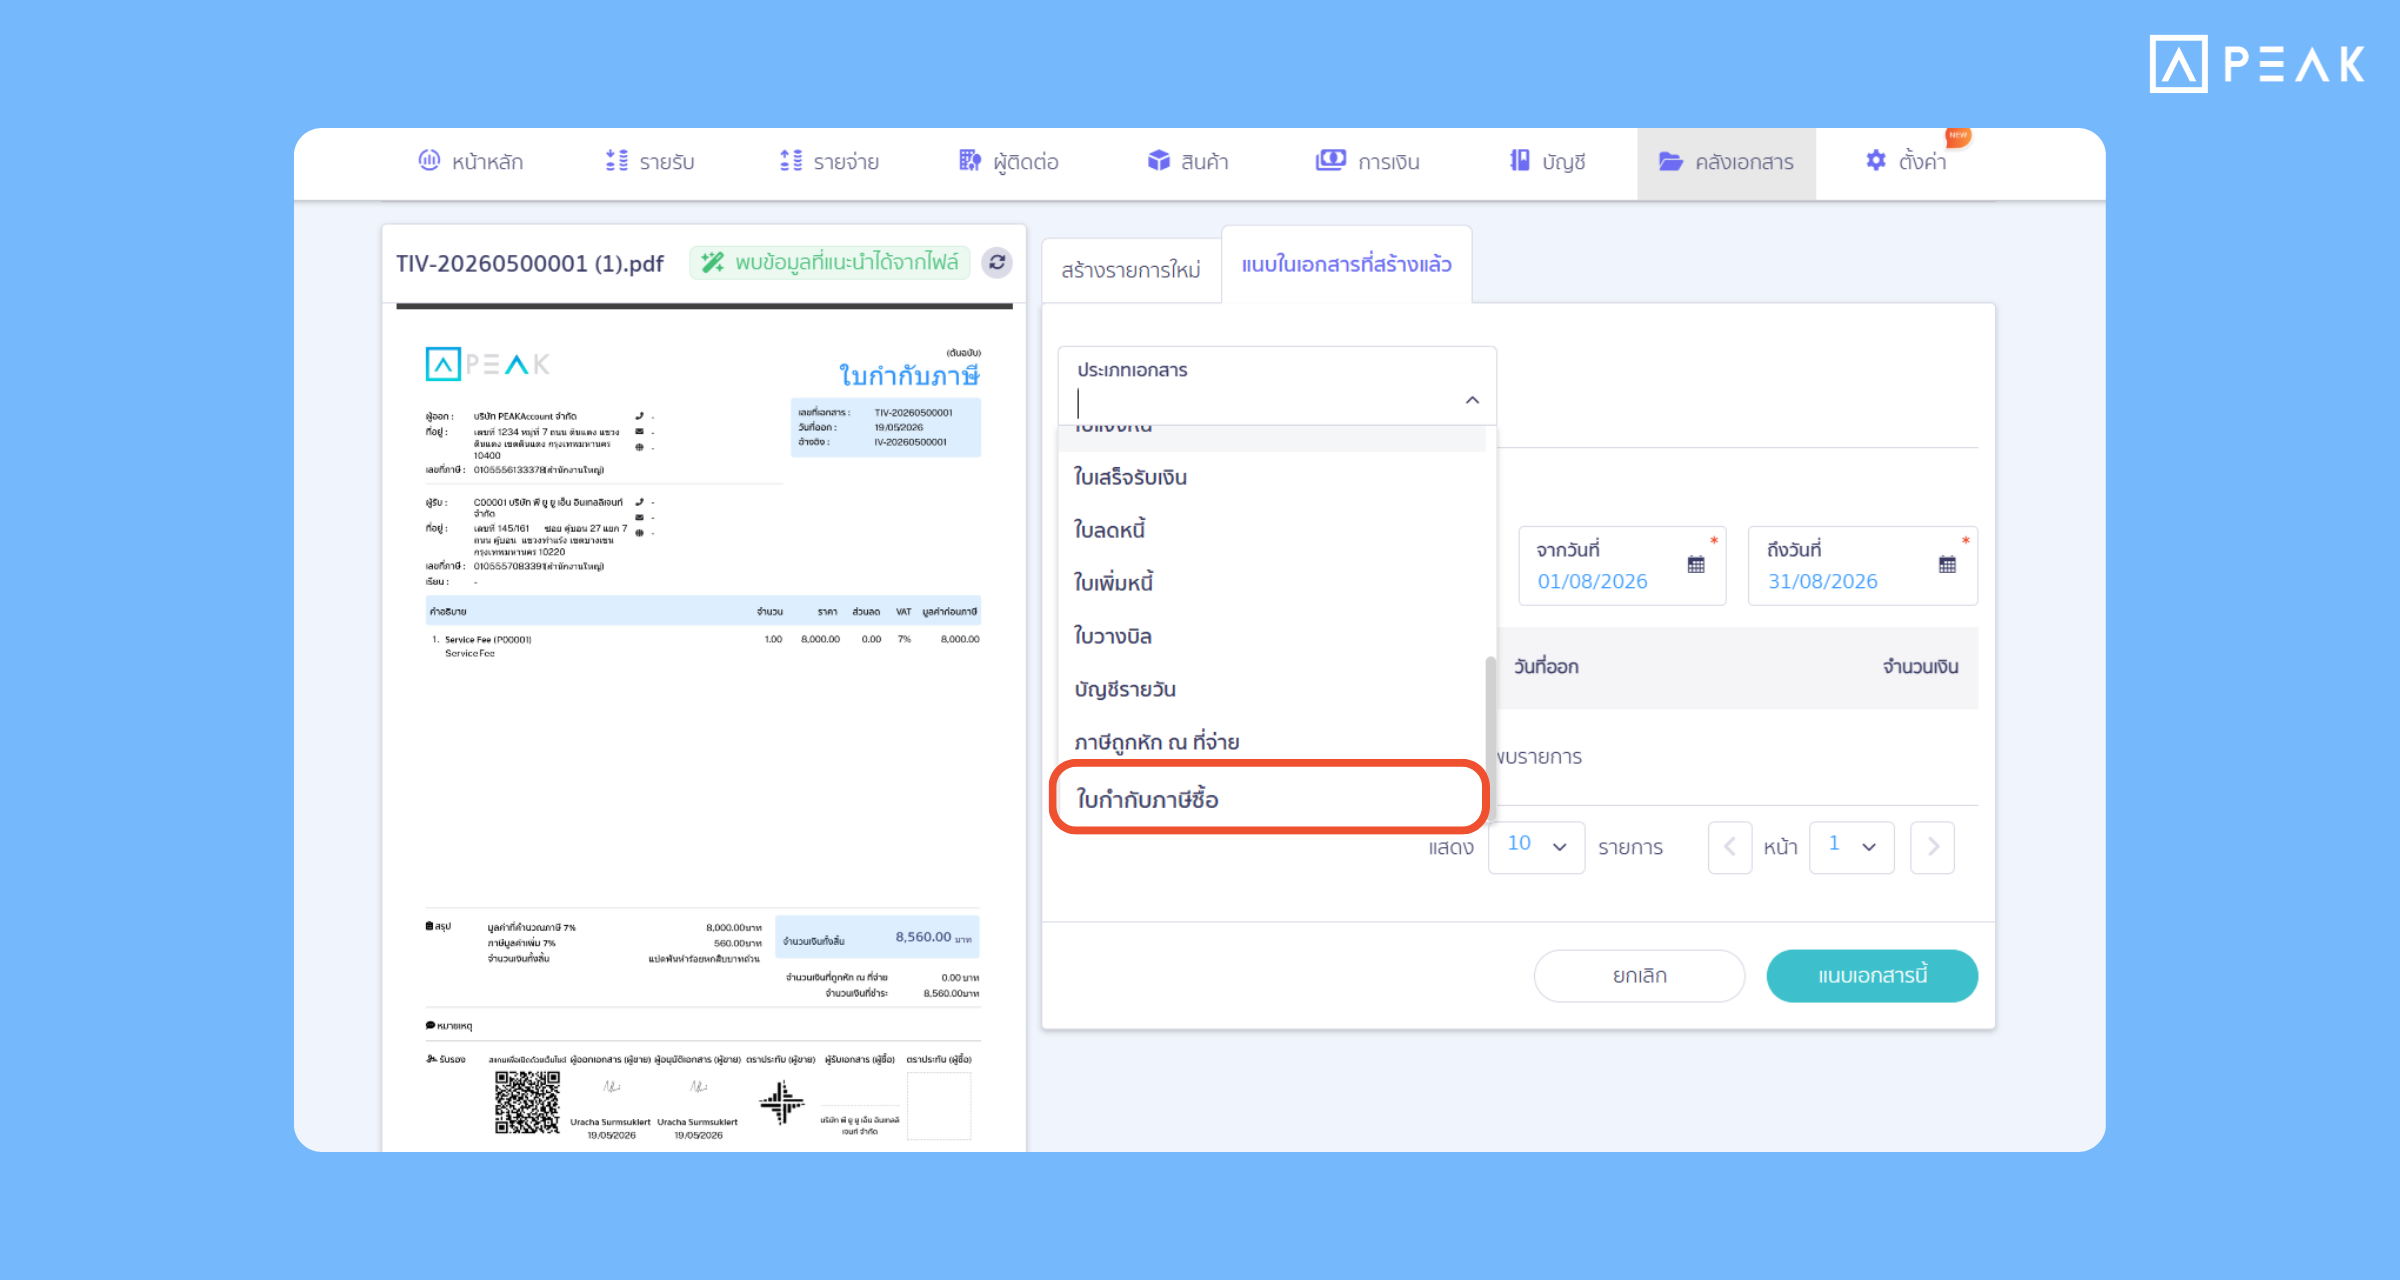Click the company stamp in the preview
Image resolution: width=2400 pixels, height=1280 pixels.
click(x=782, y=1102)
